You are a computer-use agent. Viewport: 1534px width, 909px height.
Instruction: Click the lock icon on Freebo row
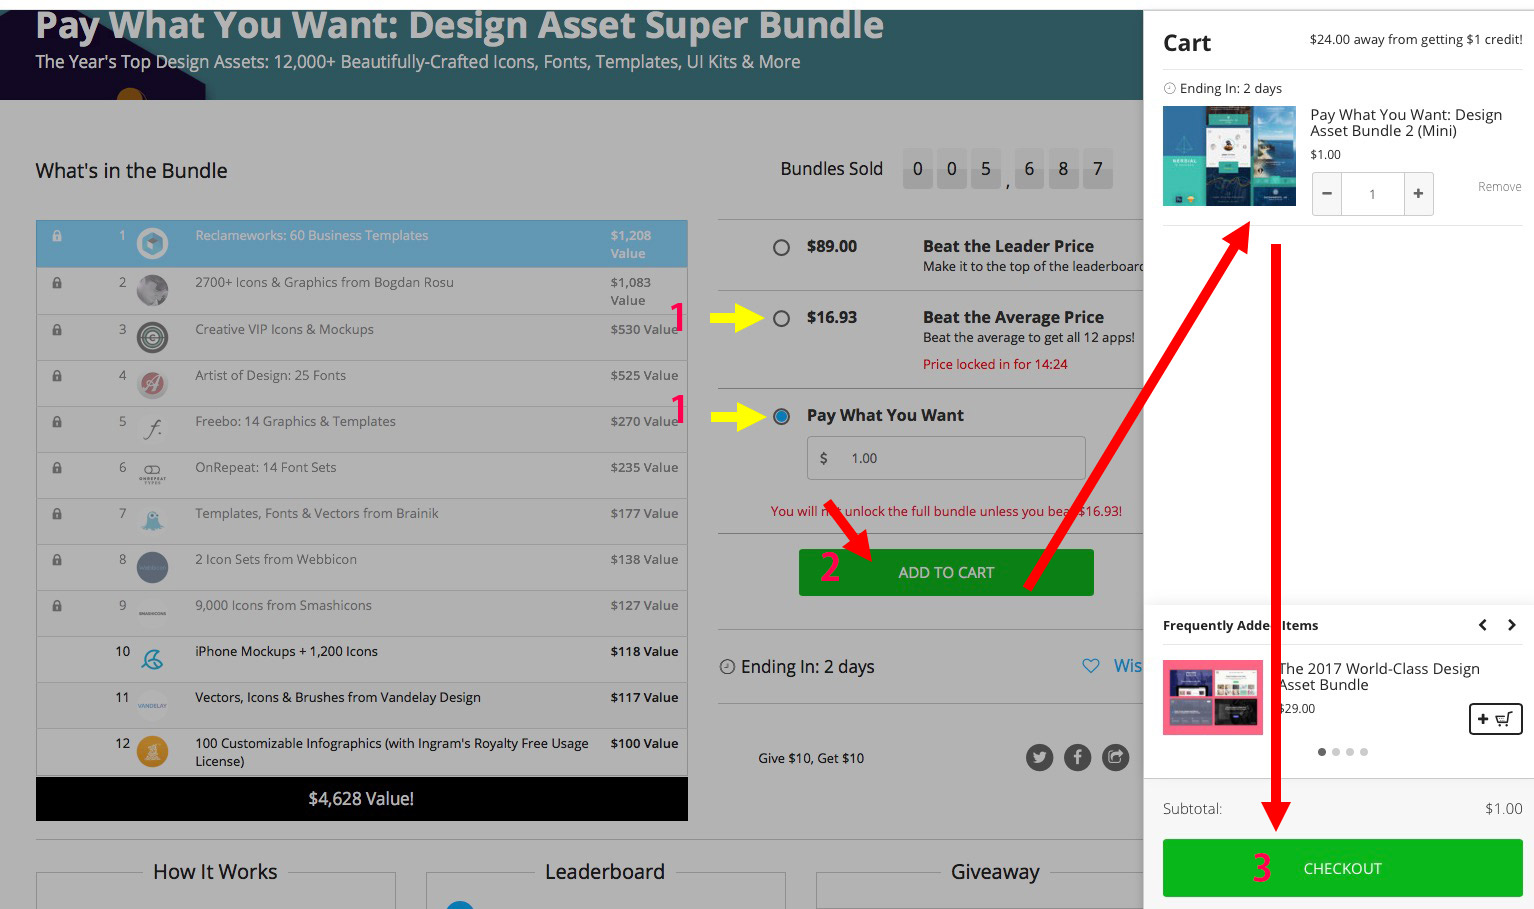point(57,422)
